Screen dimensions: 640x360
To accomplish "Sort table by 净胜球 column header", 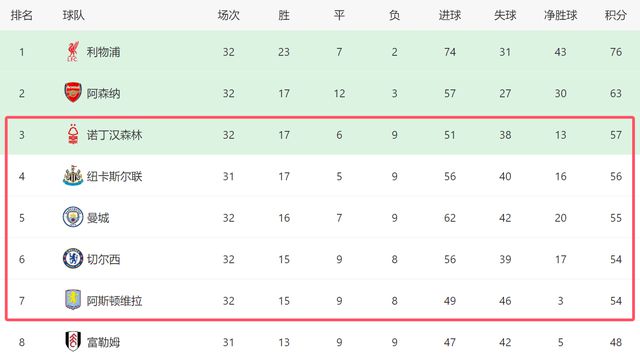I will click(560, 16).
